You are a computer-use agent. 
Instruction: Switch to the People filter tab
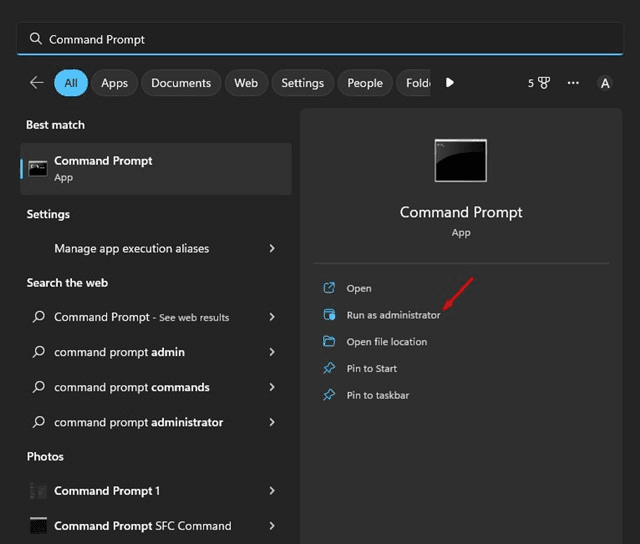point(365,83)
